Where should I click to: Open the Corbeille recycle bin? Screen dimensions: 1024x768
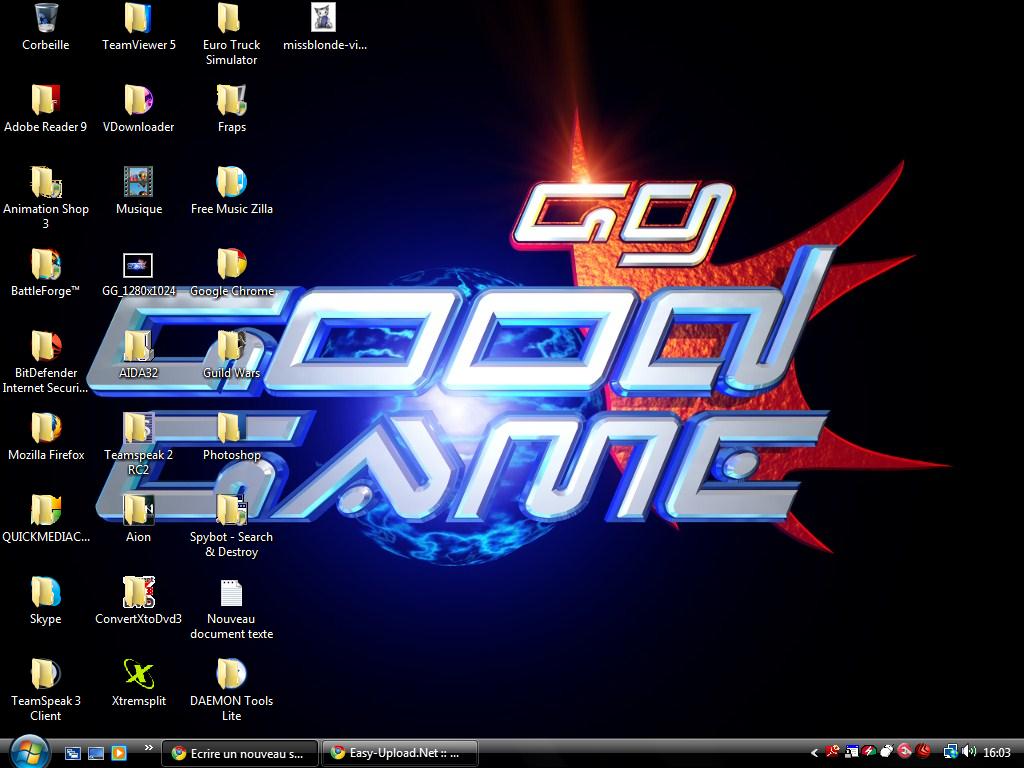click(45, 19)
